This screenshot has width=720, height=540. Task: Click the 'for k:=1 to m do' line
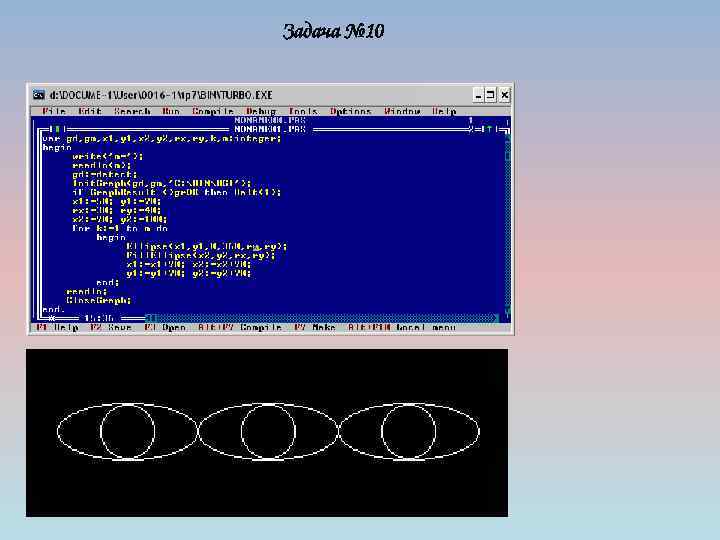(x=120, y=228)
